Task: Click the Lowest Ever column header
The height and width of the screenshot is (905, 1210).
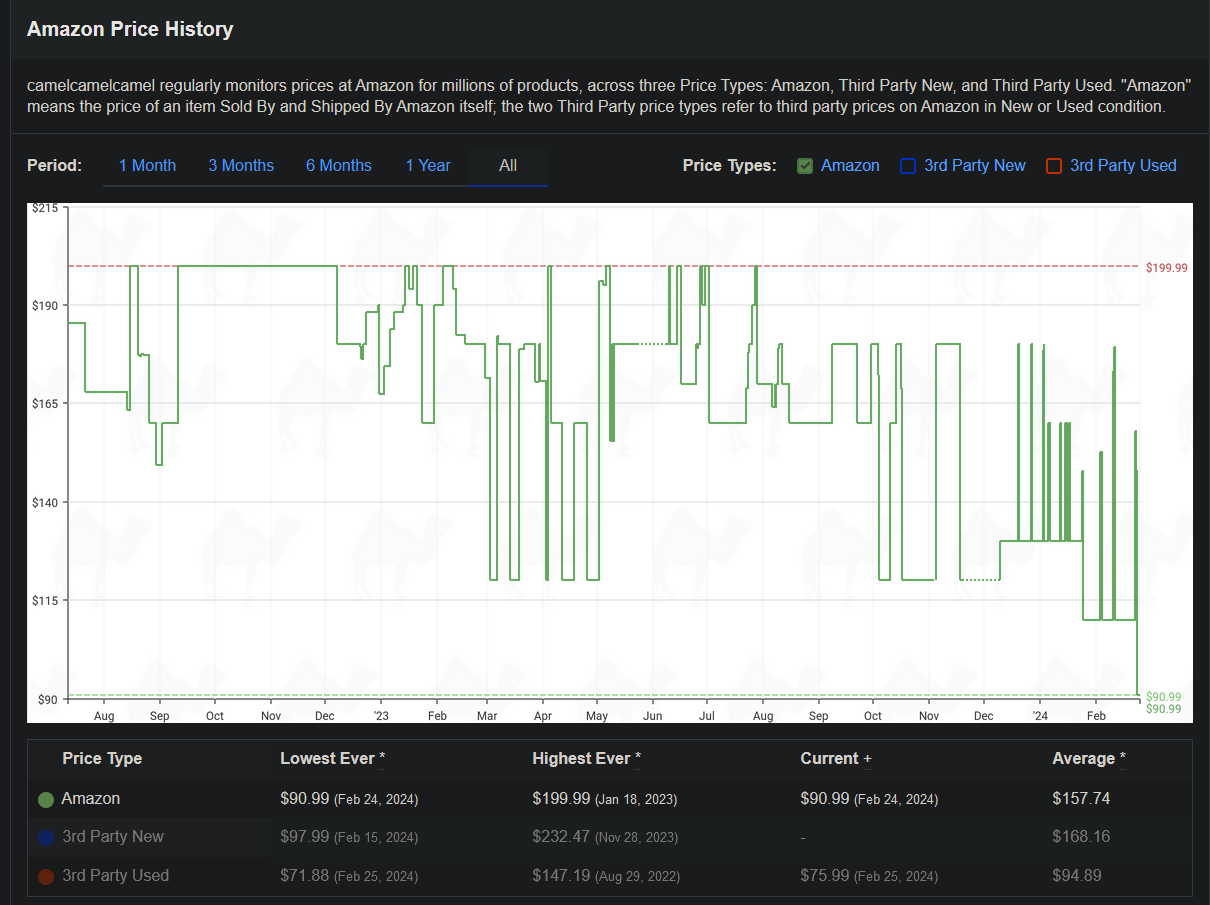Action: [333, 759]
